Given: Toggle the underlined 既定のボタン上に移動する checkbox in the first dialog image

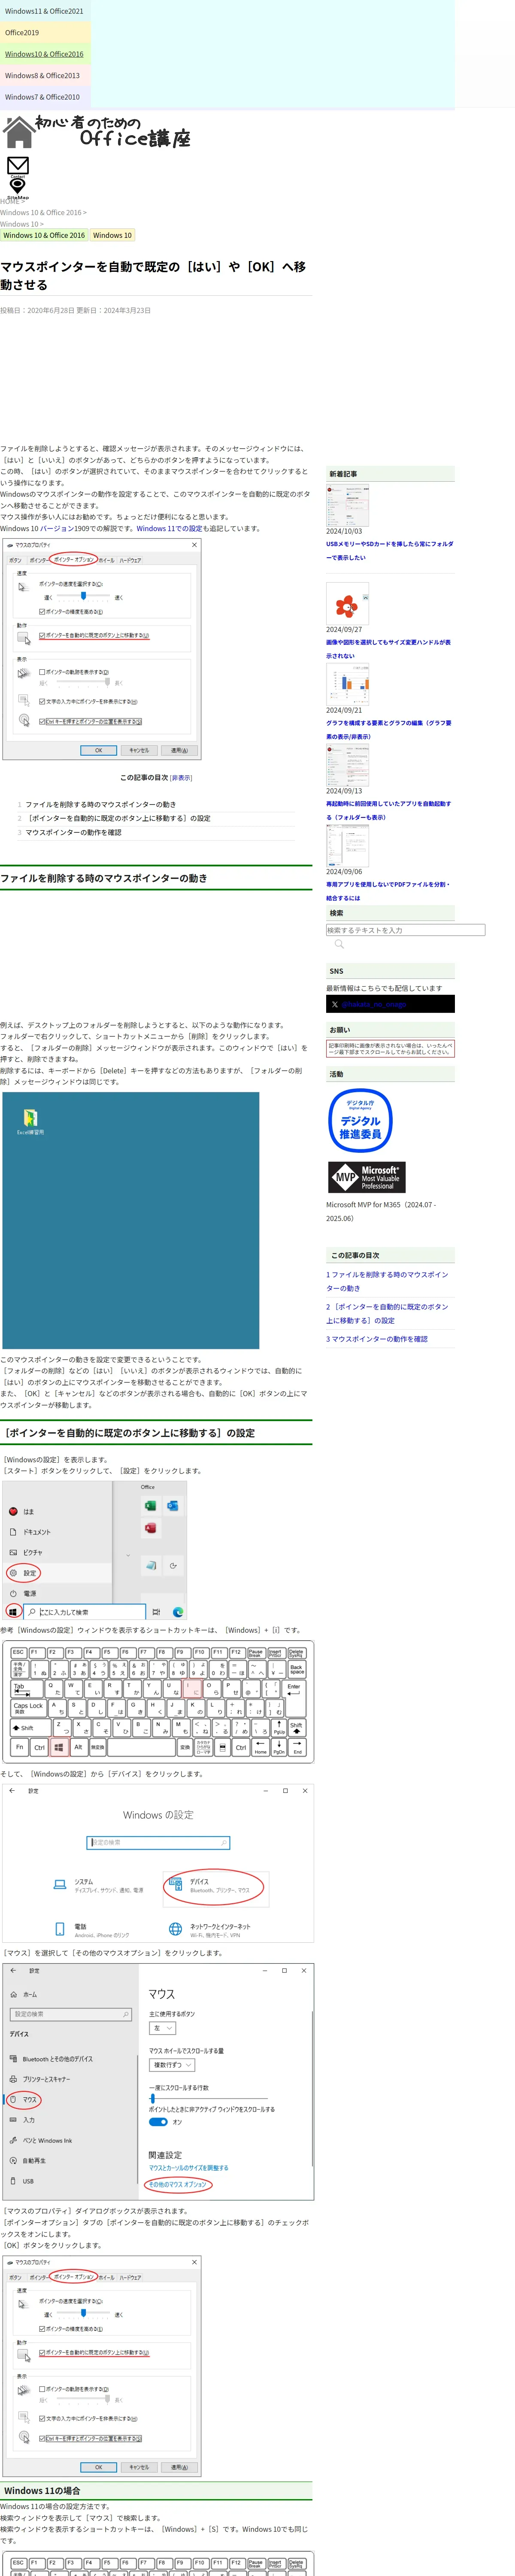Looking at the screenshot, I should point(42,635).
